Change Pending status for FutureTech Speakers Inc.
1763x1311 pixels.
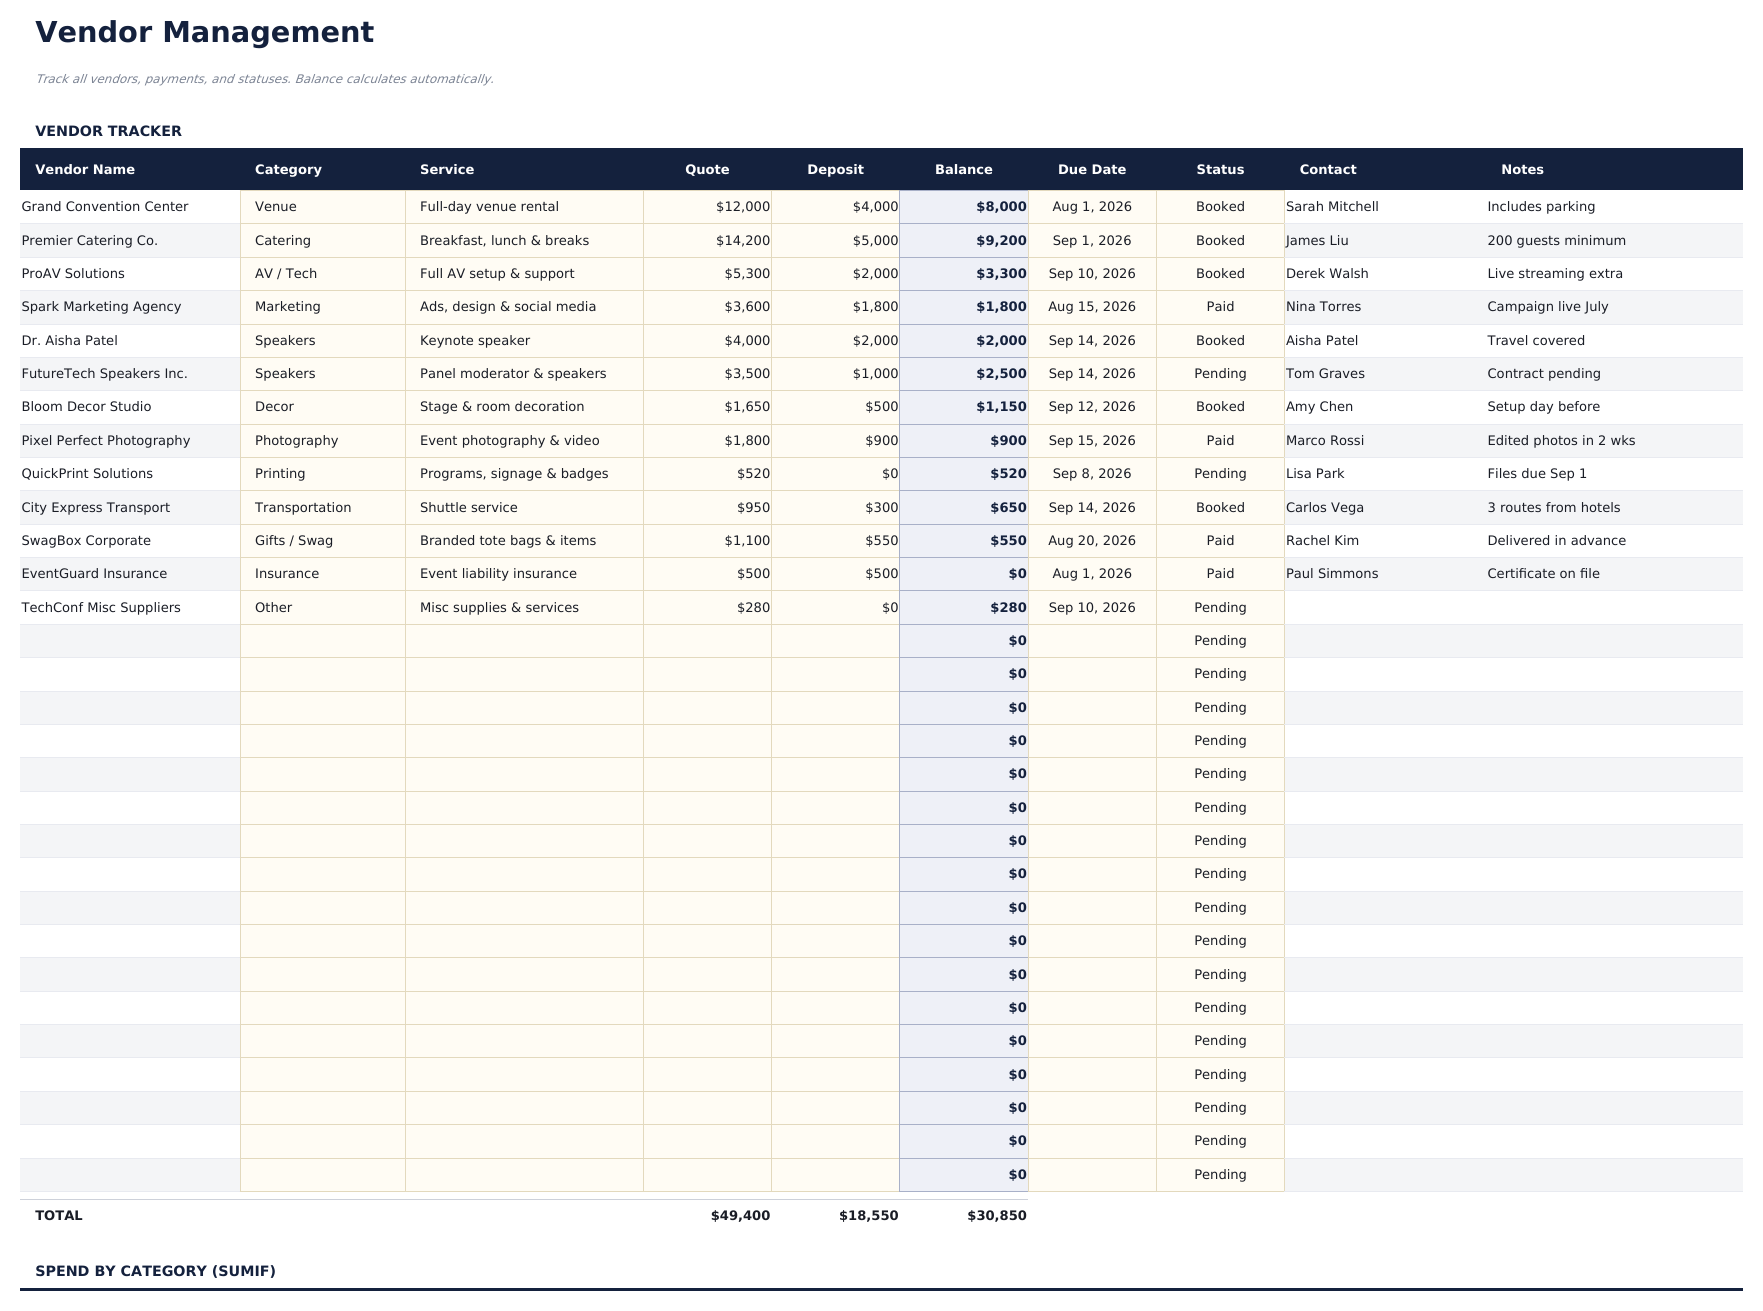1219,373
